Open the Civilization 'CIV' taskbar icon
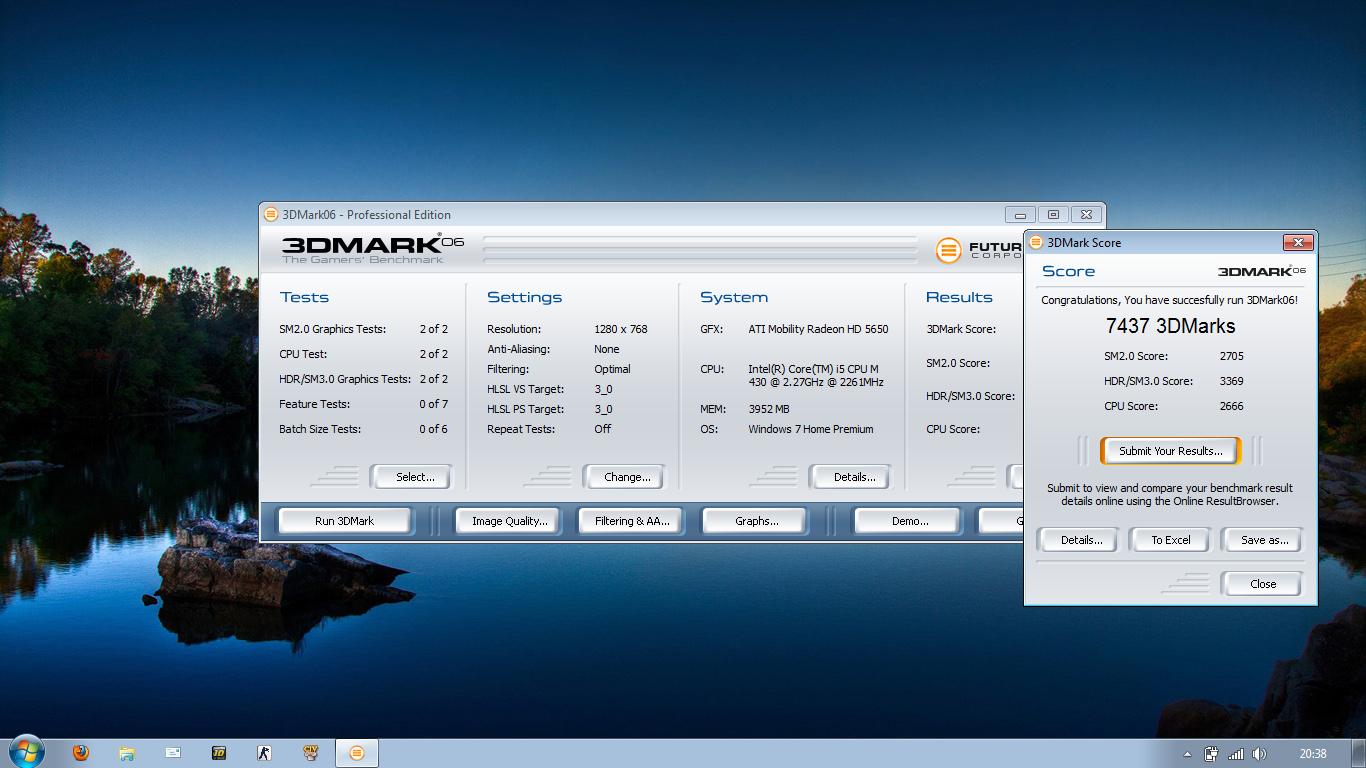The height and width of the screenshot is (768, 1366). pos(311,753)
